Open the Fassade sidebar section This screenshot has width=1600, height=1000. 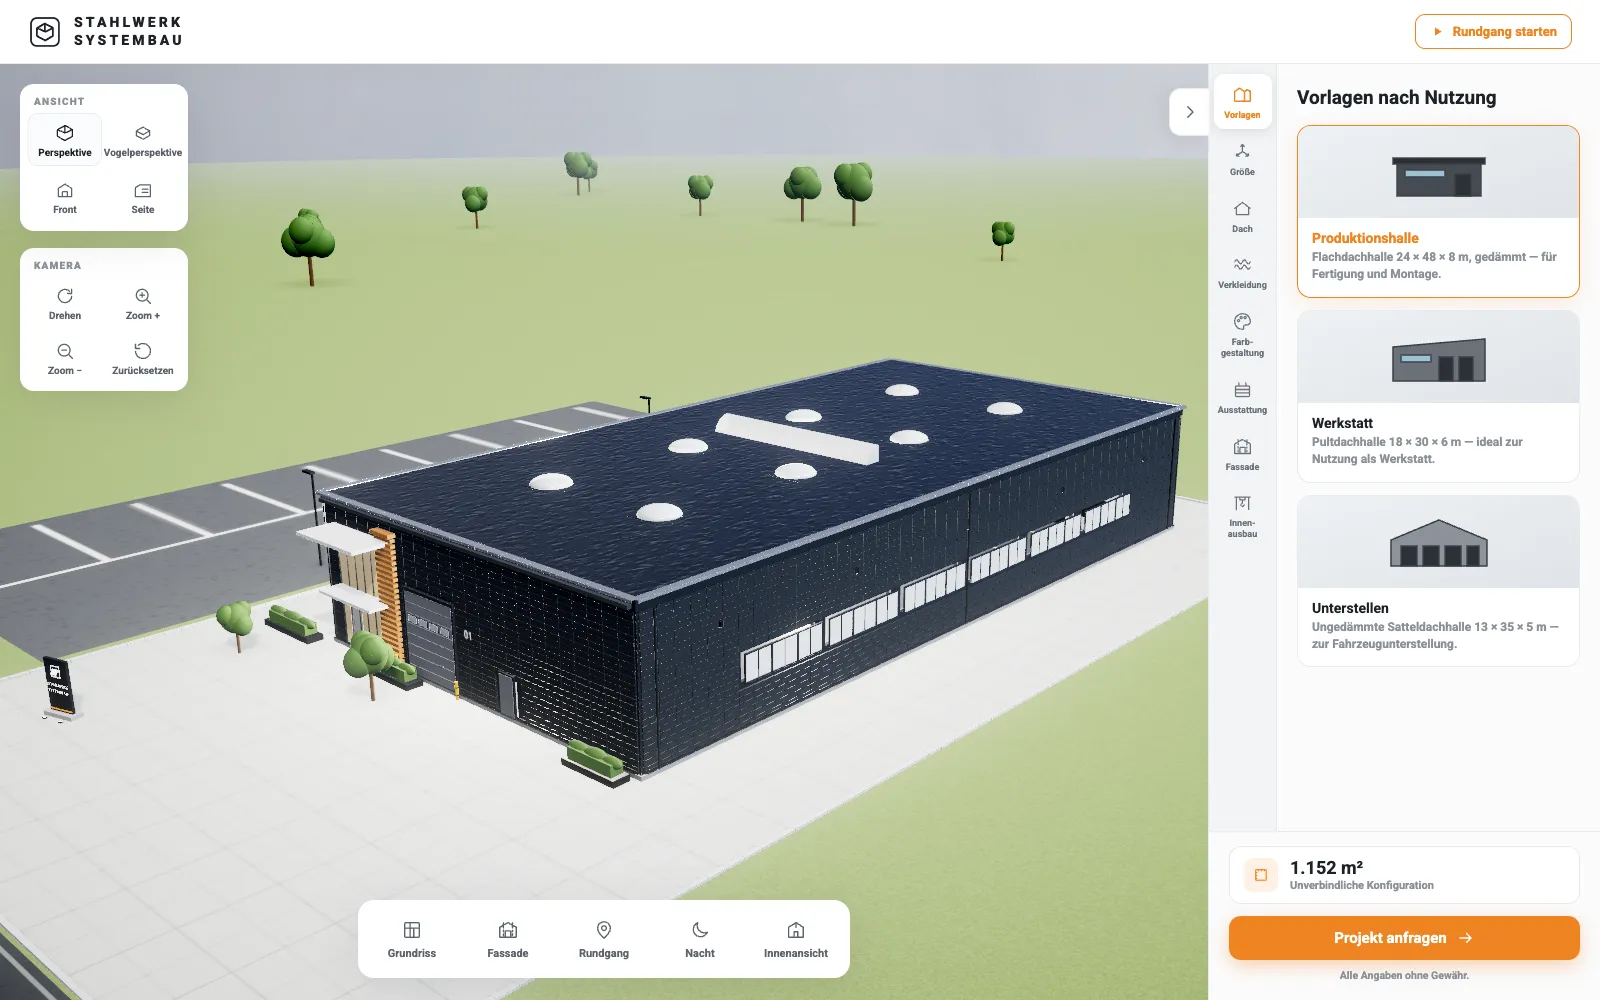1242,455
